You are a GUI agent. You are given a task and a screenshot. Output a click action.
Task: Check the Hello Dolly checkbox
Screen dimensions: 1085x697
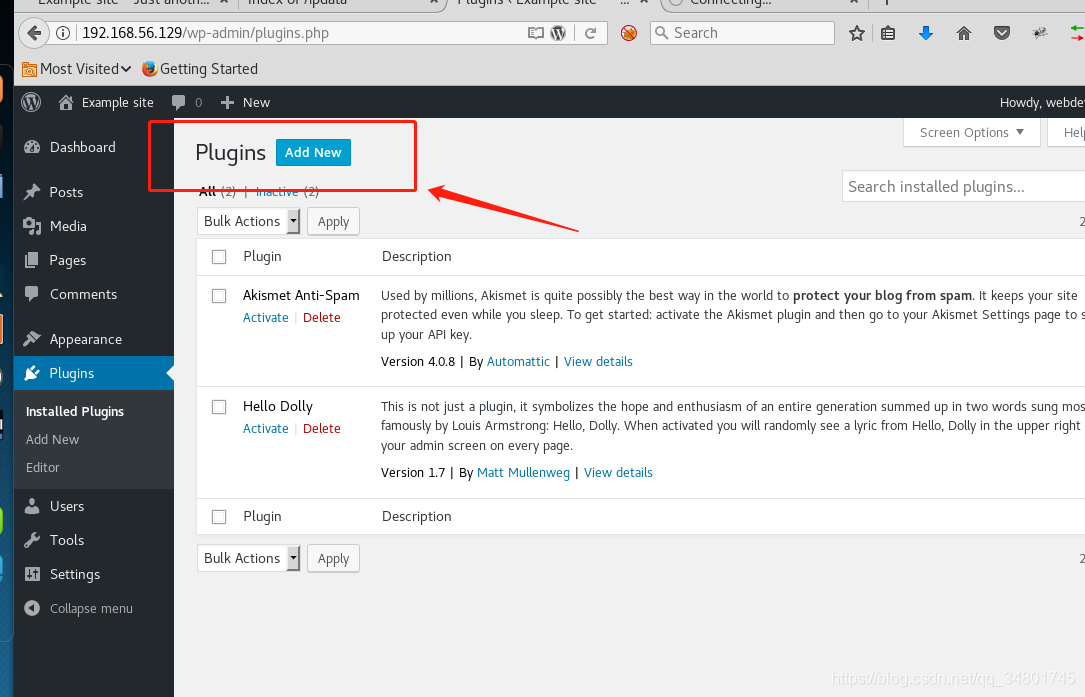click(x=219, y=406)
